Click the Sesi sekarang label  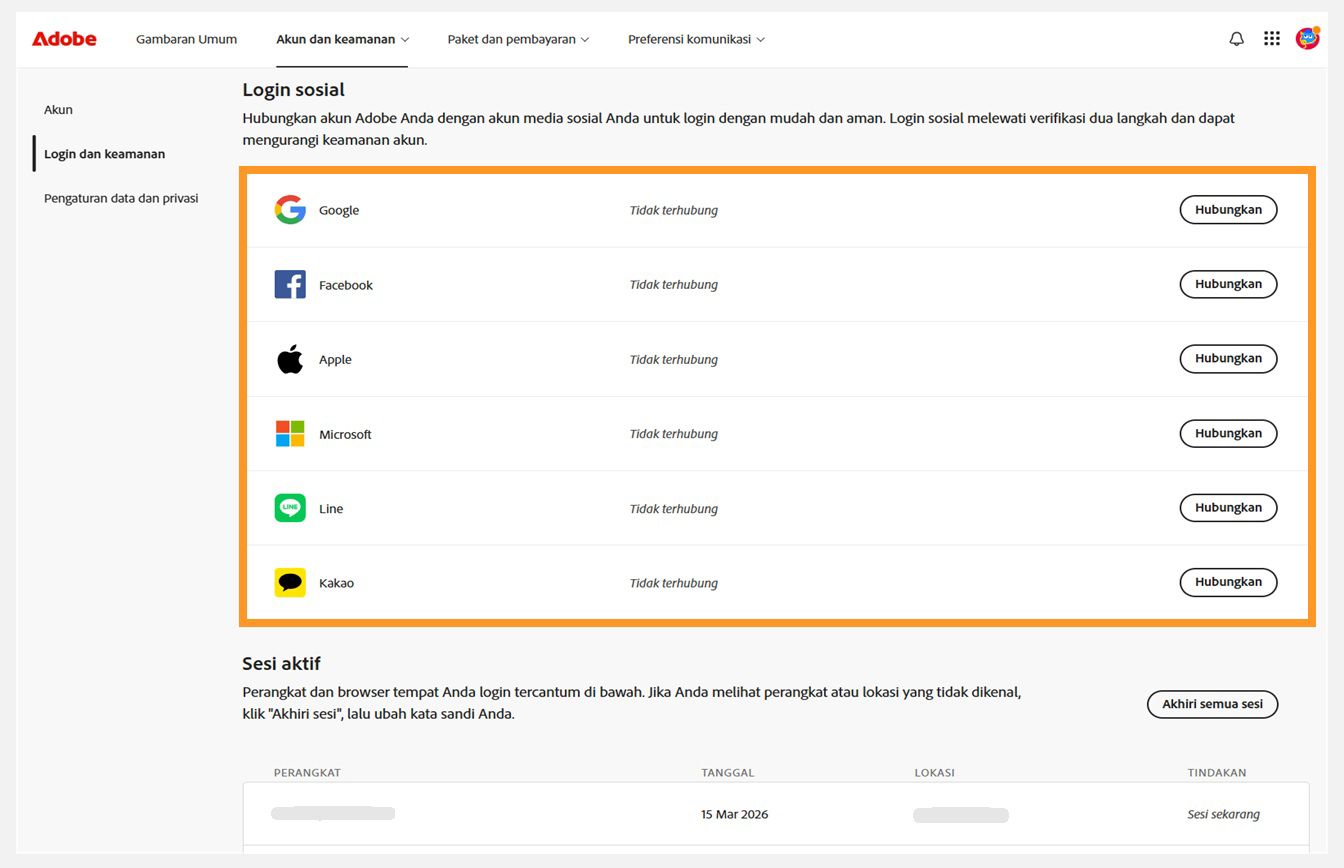1223,814
